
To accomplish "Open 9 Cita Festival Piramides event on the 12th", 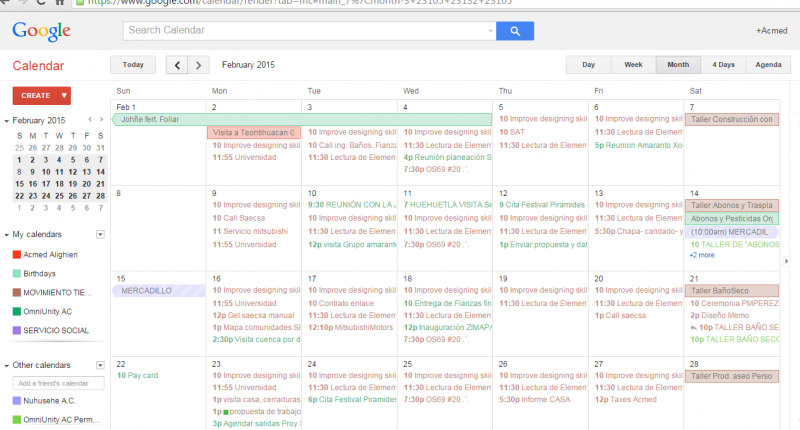I will click(x=542, y=205).
